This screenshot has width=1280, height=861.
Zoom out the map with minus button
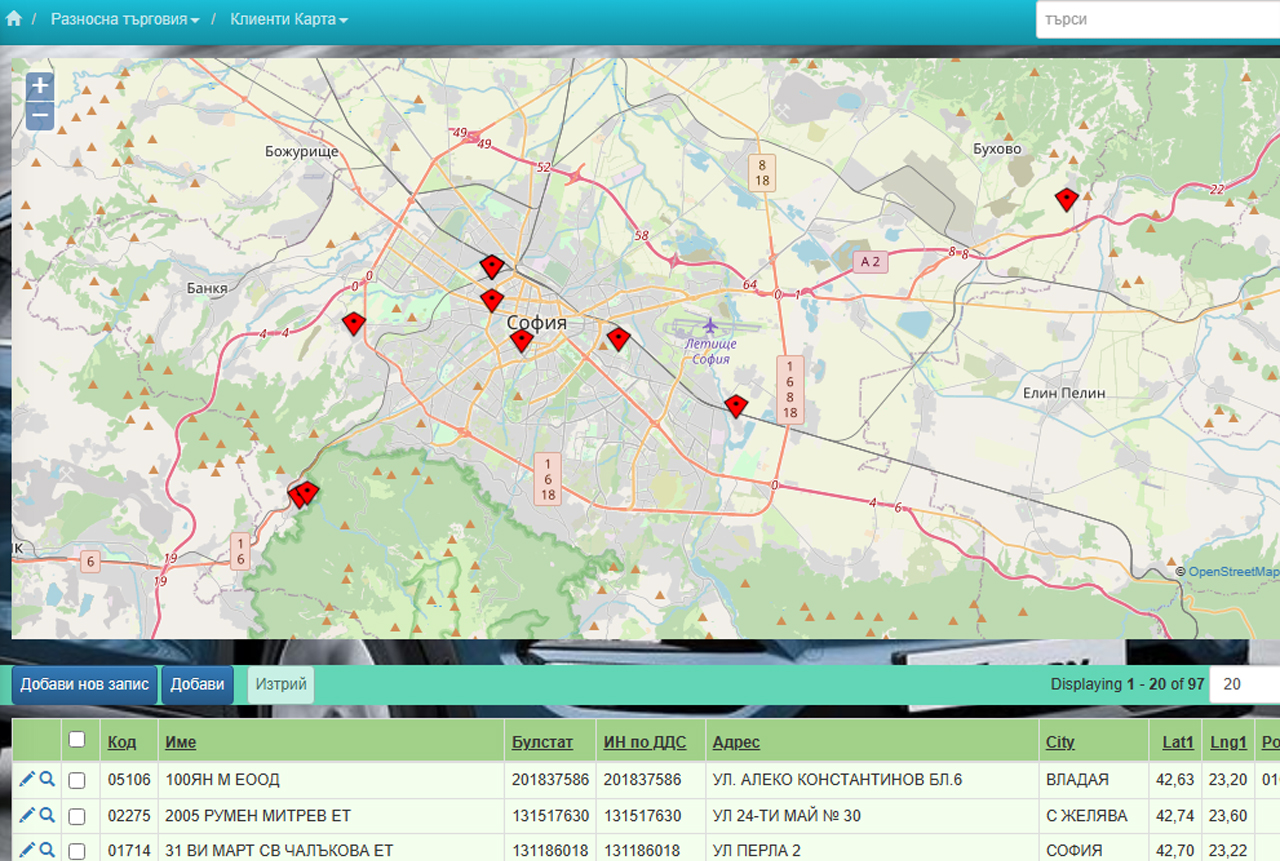coord(40,116)
